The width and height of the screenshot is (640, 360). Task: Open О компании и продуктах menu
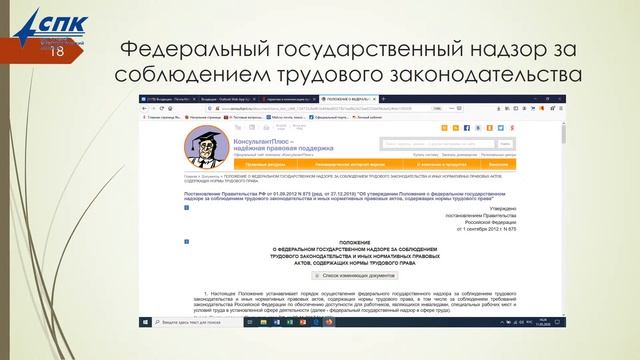click(442, 164)
